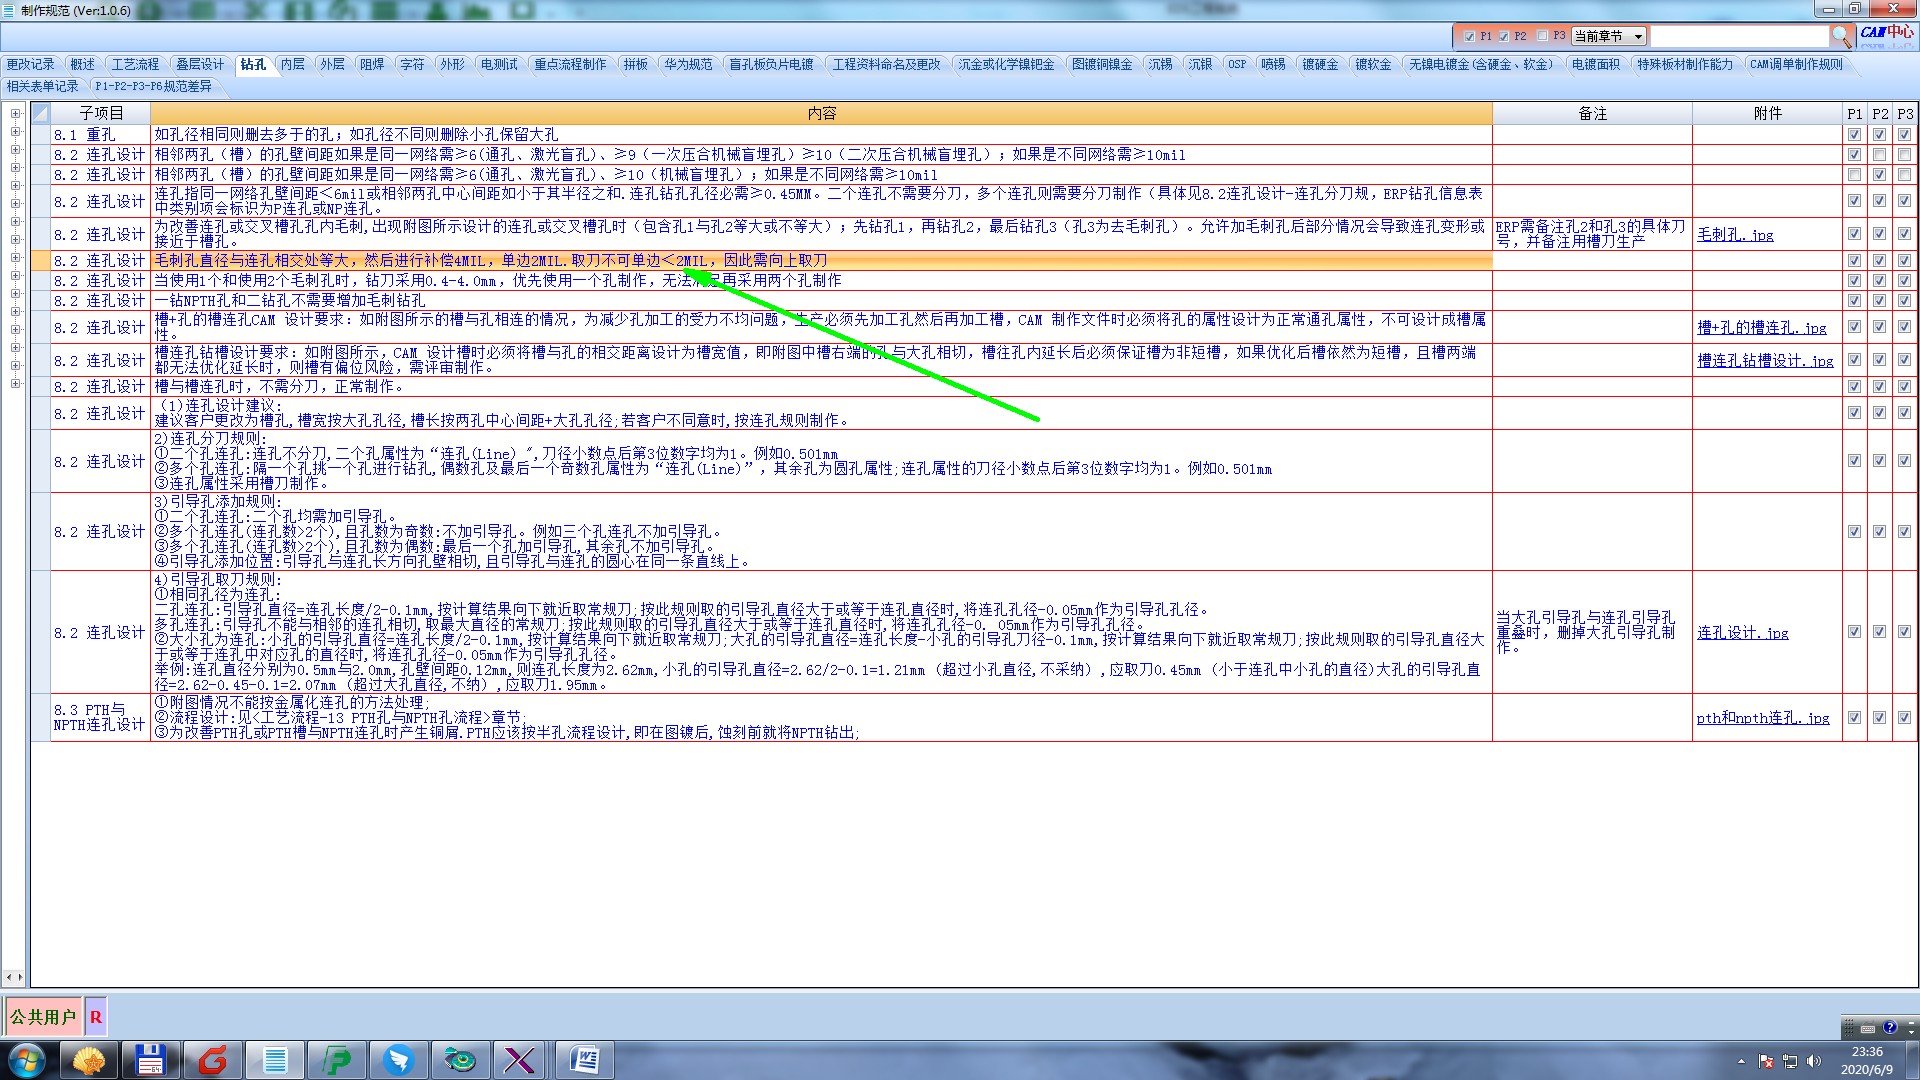
Task: Click the purple X taskbar icon
Action: [x=520, y=1059]
